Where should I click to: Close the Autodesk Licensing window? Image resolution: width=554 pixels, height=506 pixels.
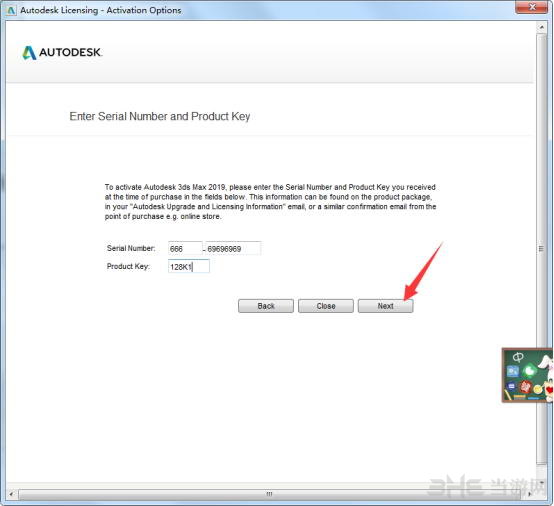(x=532, y=7)
